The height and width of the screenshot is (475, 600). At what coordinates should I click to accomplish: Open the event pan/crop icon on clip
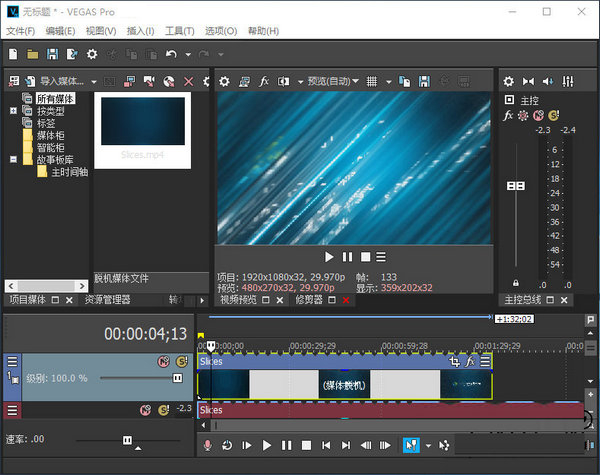(x=455, y=361)
